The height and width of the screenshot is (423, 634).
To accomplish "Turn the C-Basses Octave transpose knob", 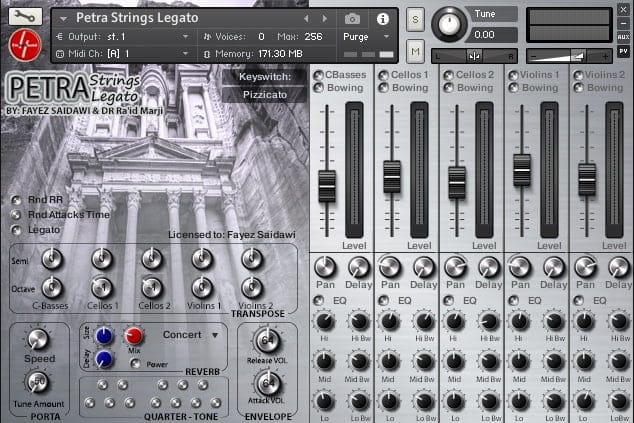I will tap(52, 288).
